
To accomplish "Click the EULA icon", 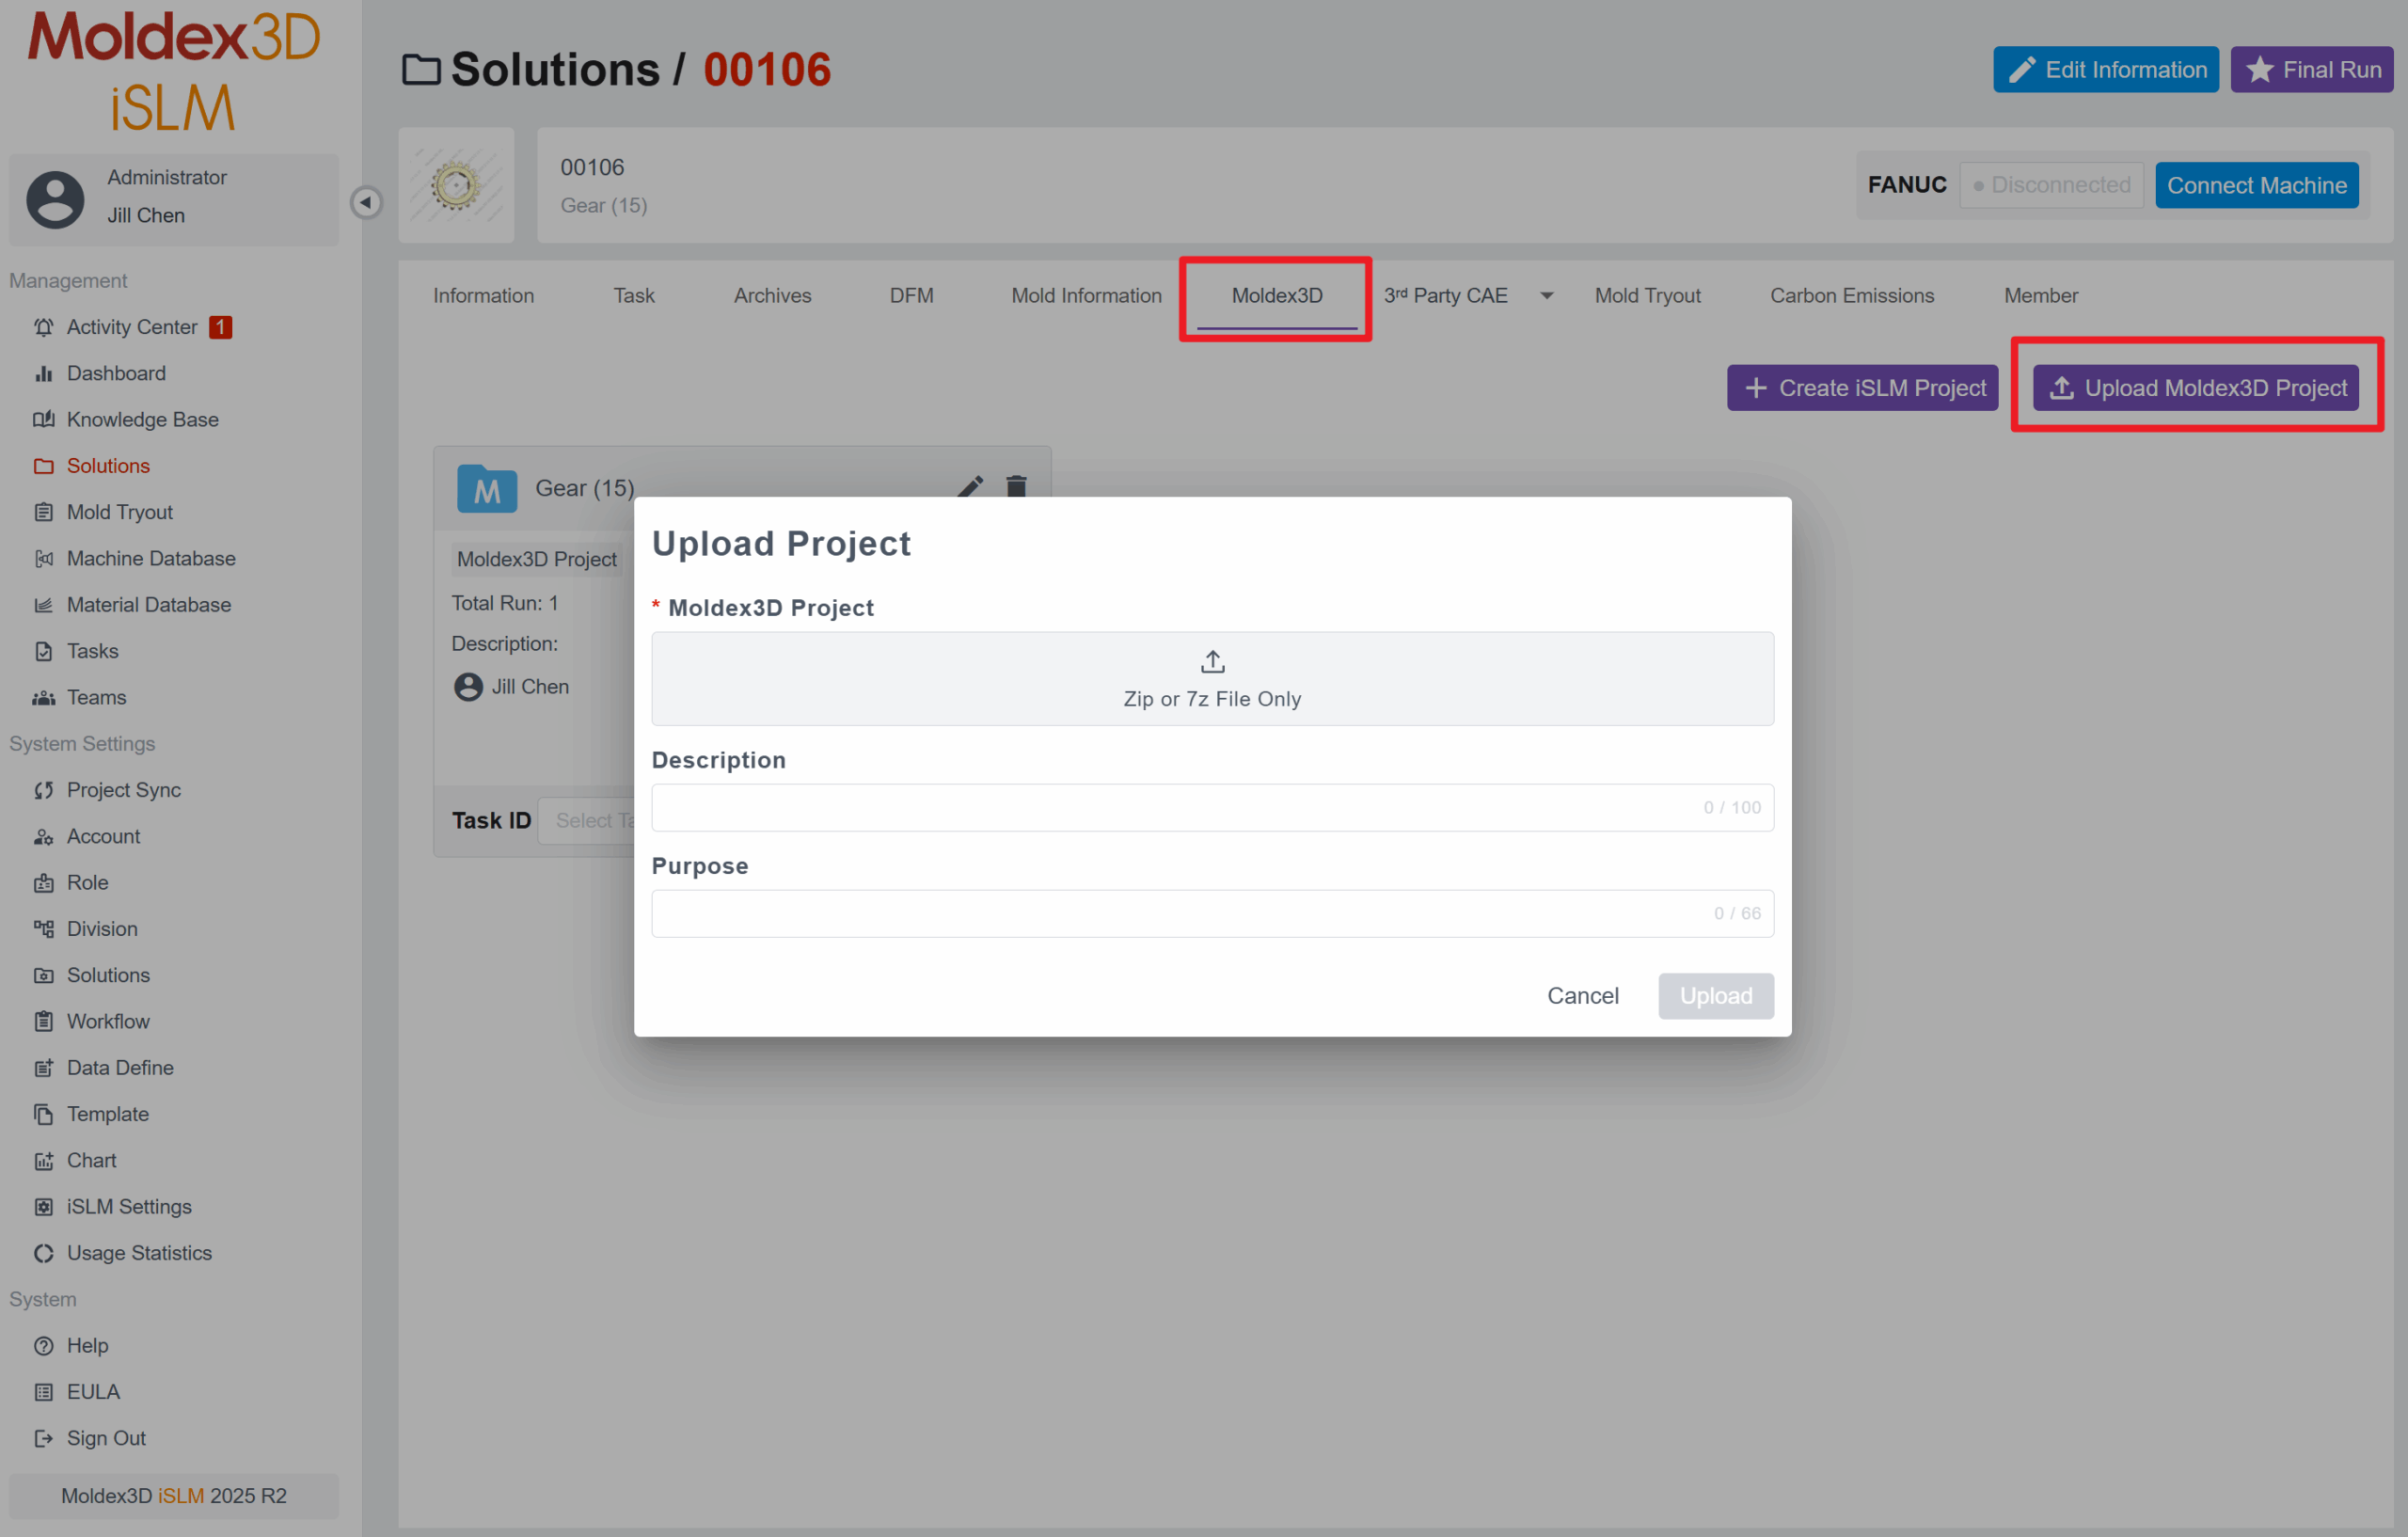I will [x=43, y=1392].
